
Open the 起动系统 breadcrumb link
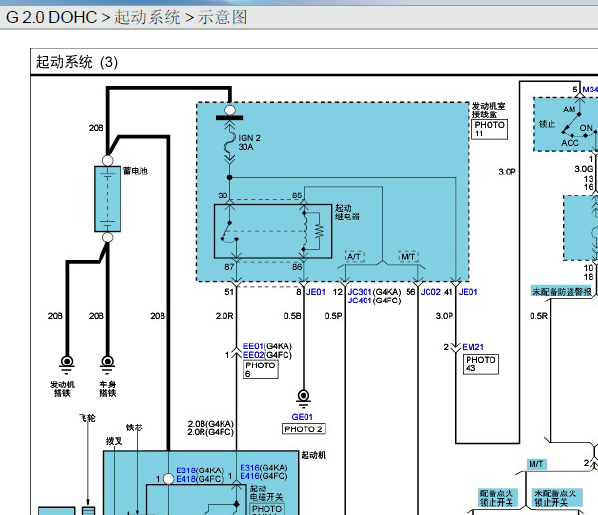(147, 17)
